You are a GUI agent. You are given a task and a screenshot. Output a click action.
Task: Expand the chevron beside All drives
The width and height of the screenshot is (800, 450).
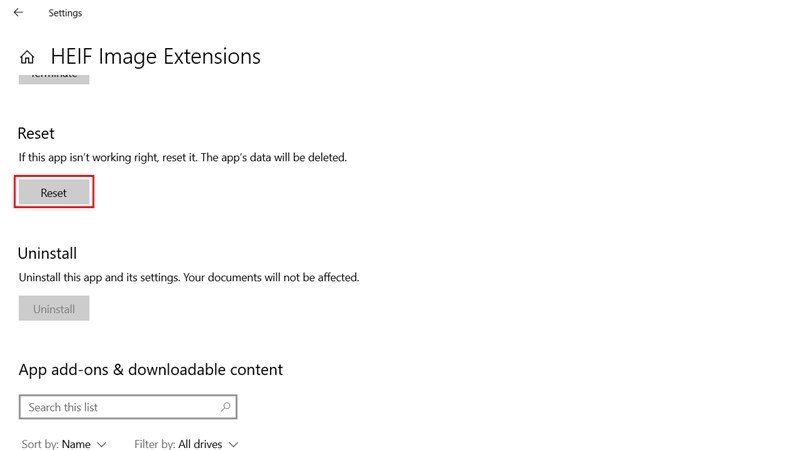(234, 444)
